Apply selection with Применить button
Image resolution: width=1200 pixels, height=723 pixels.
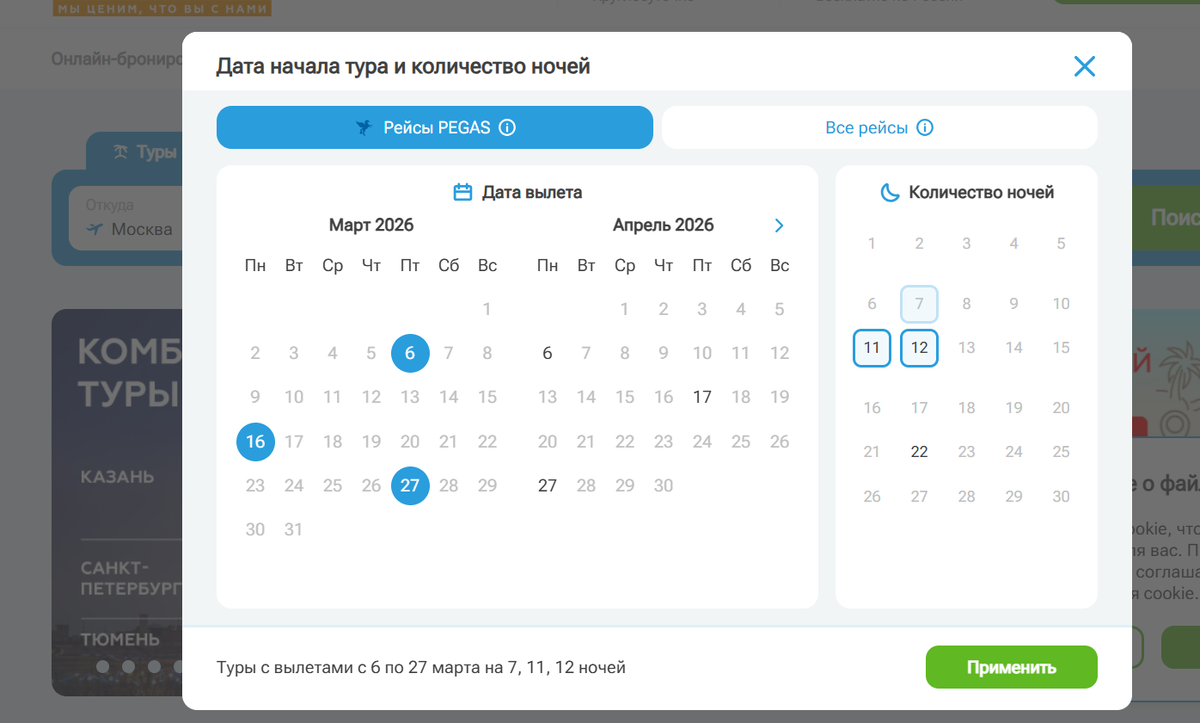(1011, 667)
